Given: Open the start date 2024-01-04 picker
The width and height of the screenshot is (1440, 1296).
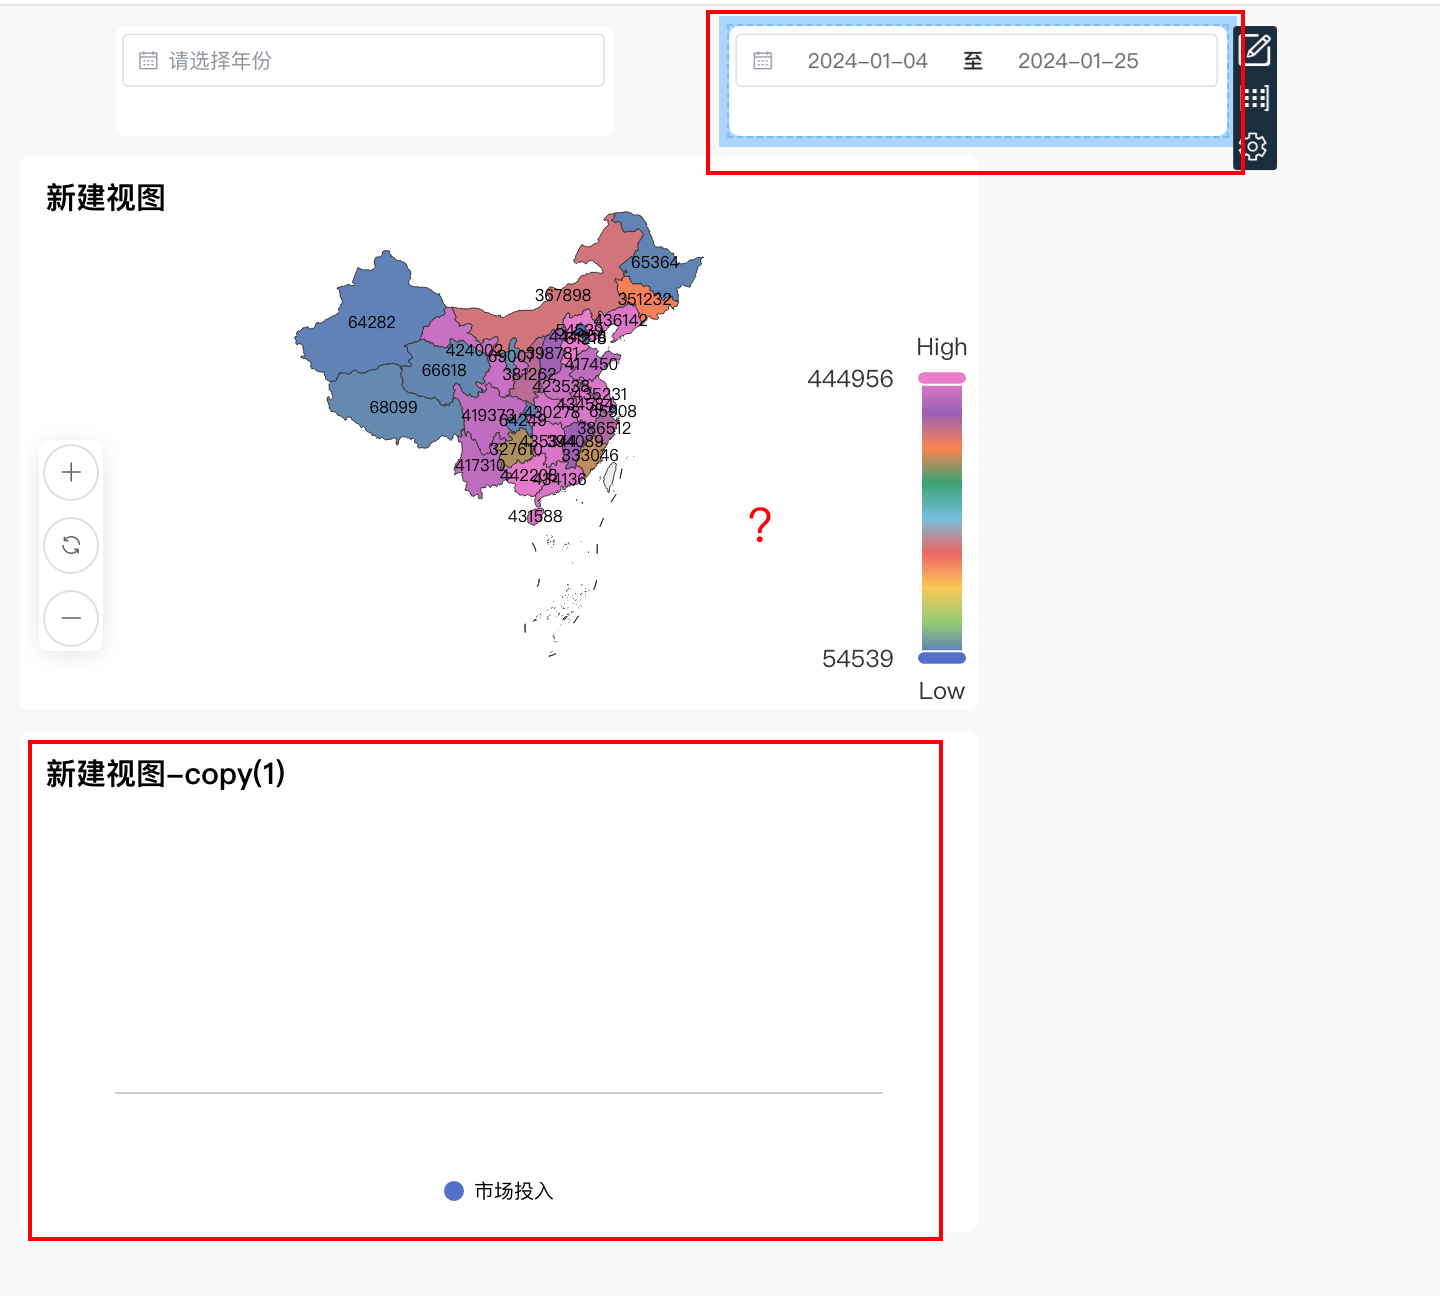Looking at the screenshot, I should [x=868, y=60].
